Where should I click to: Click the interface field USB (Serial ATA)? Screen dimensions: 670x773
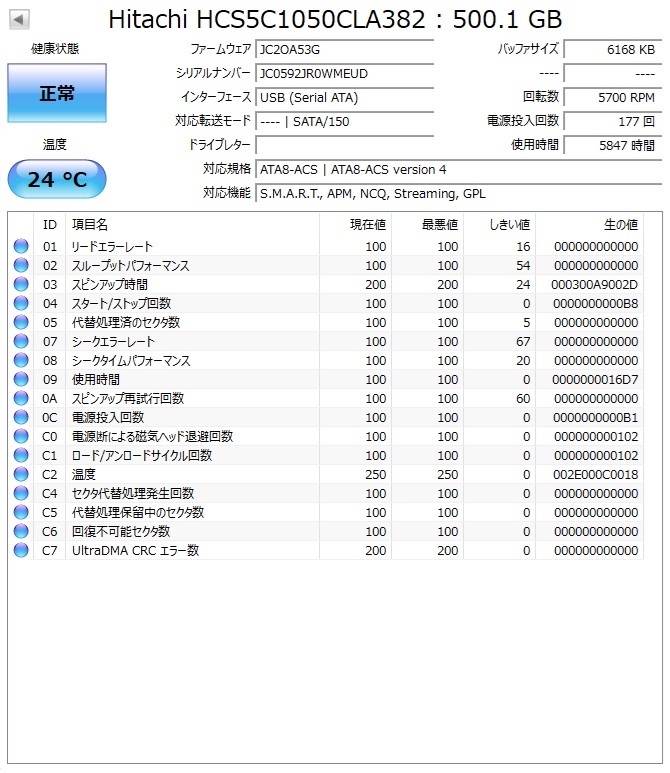345,98
